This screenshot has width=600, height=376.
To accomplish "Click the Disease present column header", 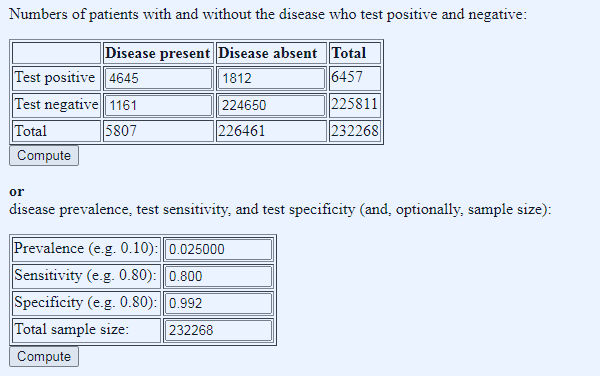I will pyautogui.click(x=158, y=53).
